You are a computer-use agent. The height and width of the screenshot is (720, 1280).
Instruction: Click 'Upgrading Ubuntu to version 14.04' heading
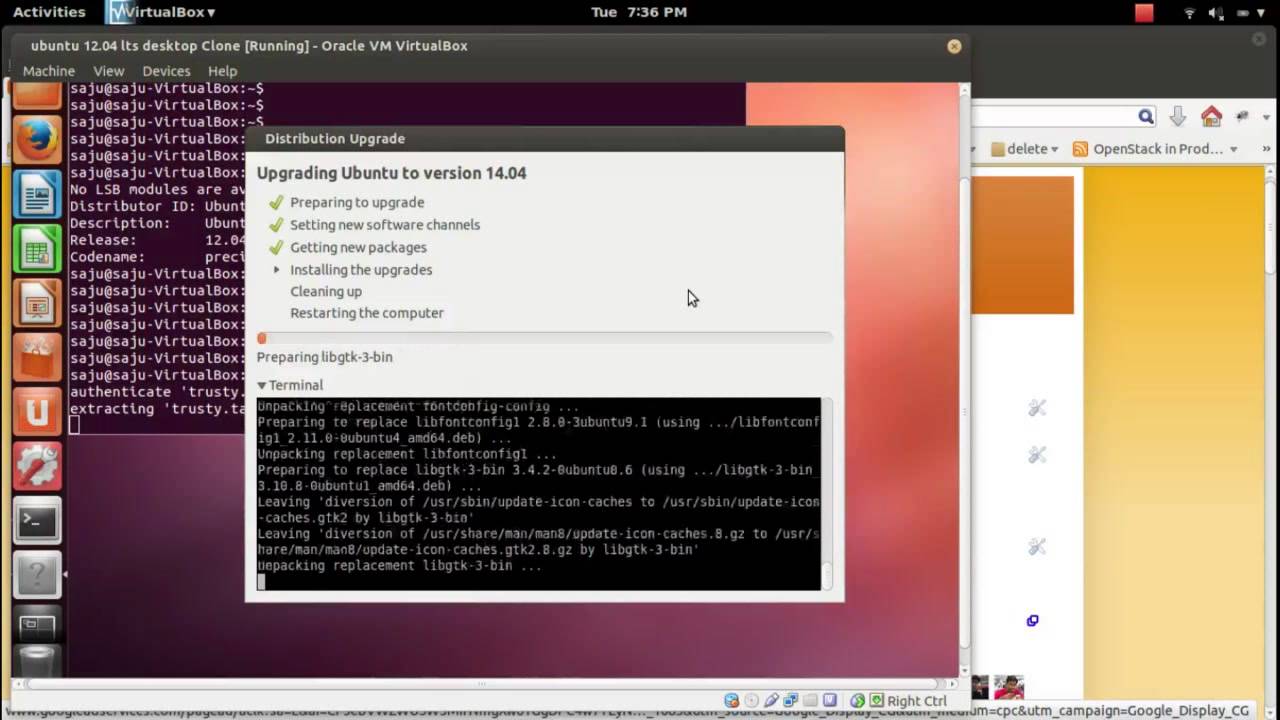click(x=391, y=173)
